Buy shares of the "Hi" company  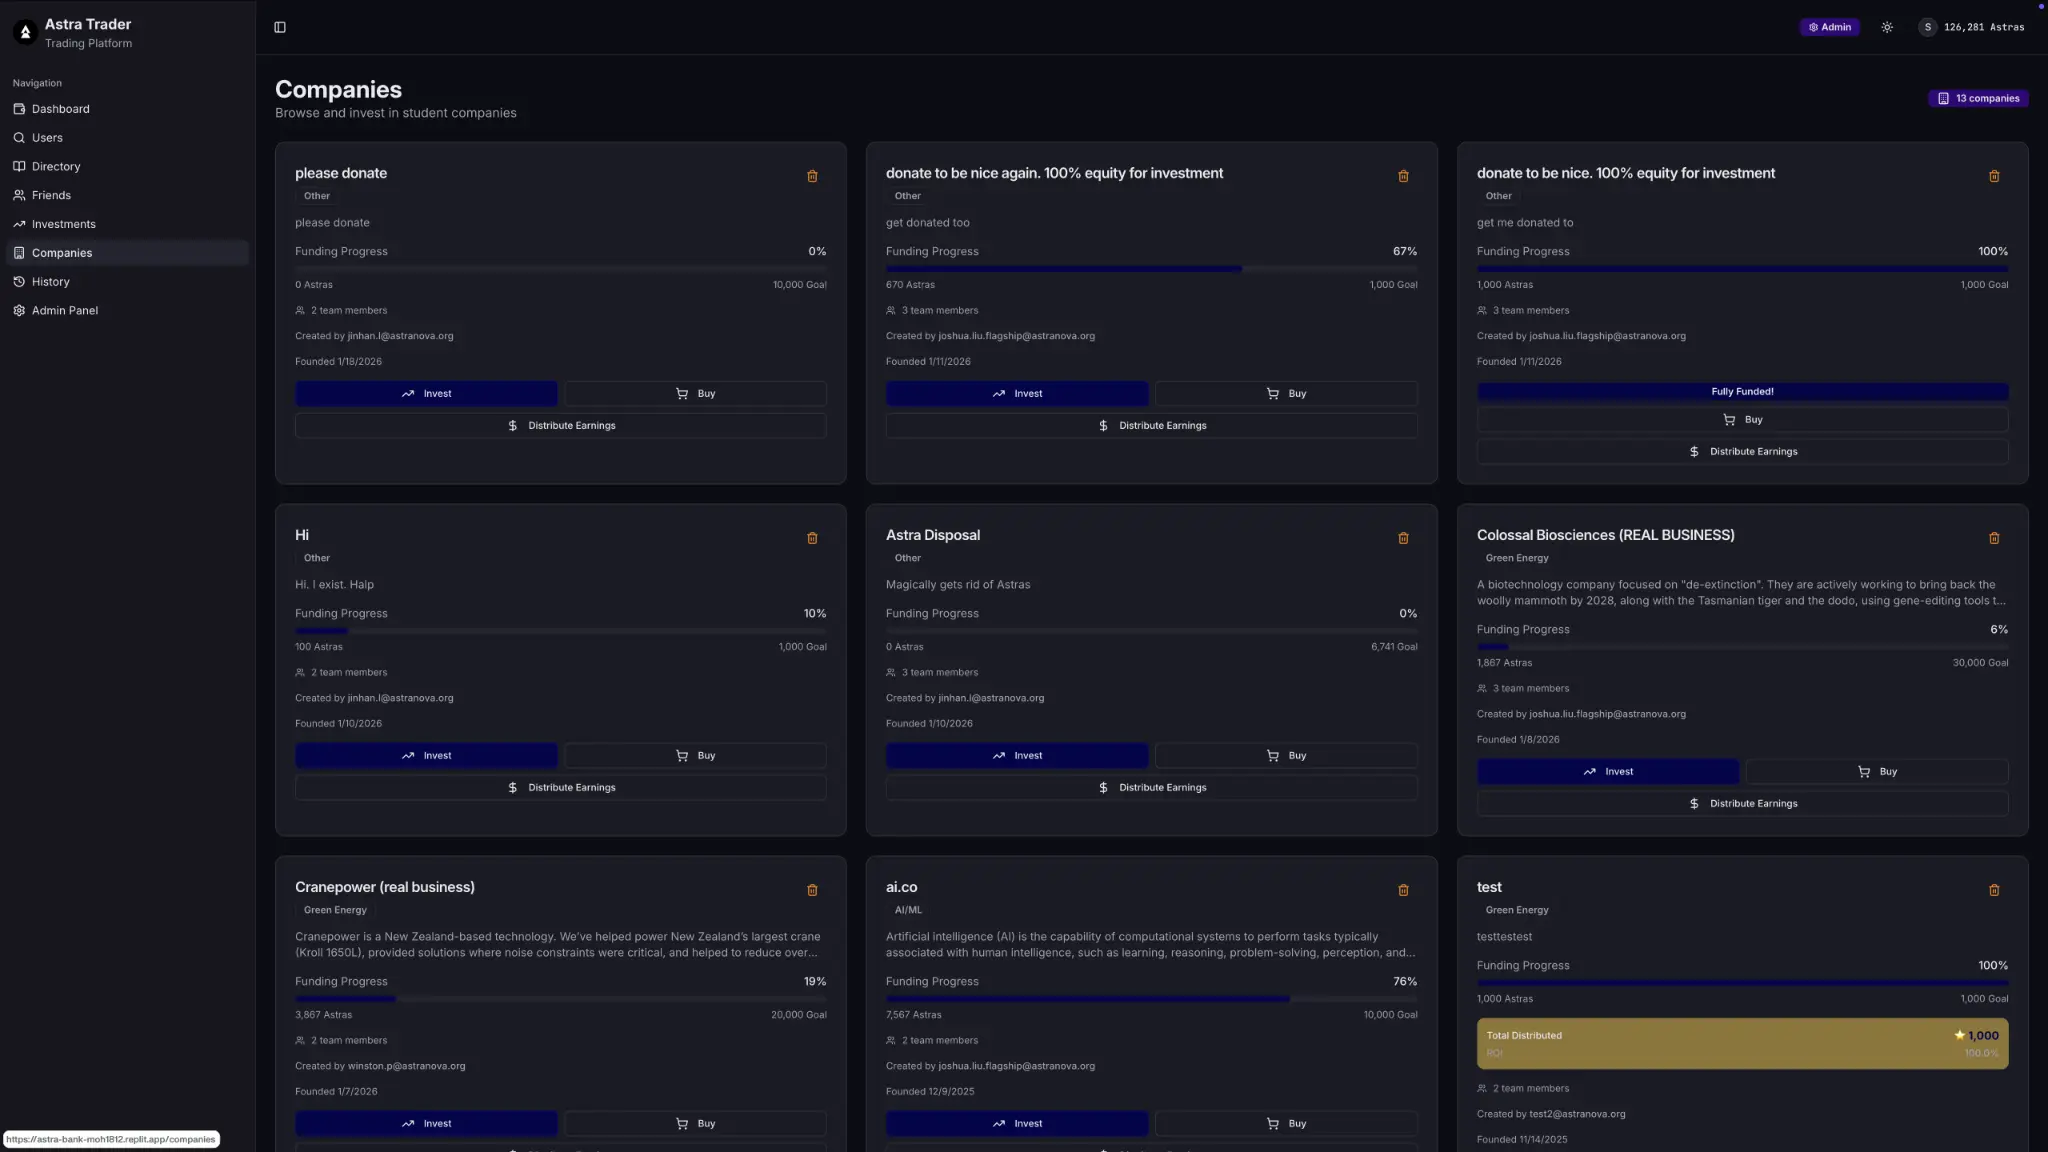pos(694,755)
